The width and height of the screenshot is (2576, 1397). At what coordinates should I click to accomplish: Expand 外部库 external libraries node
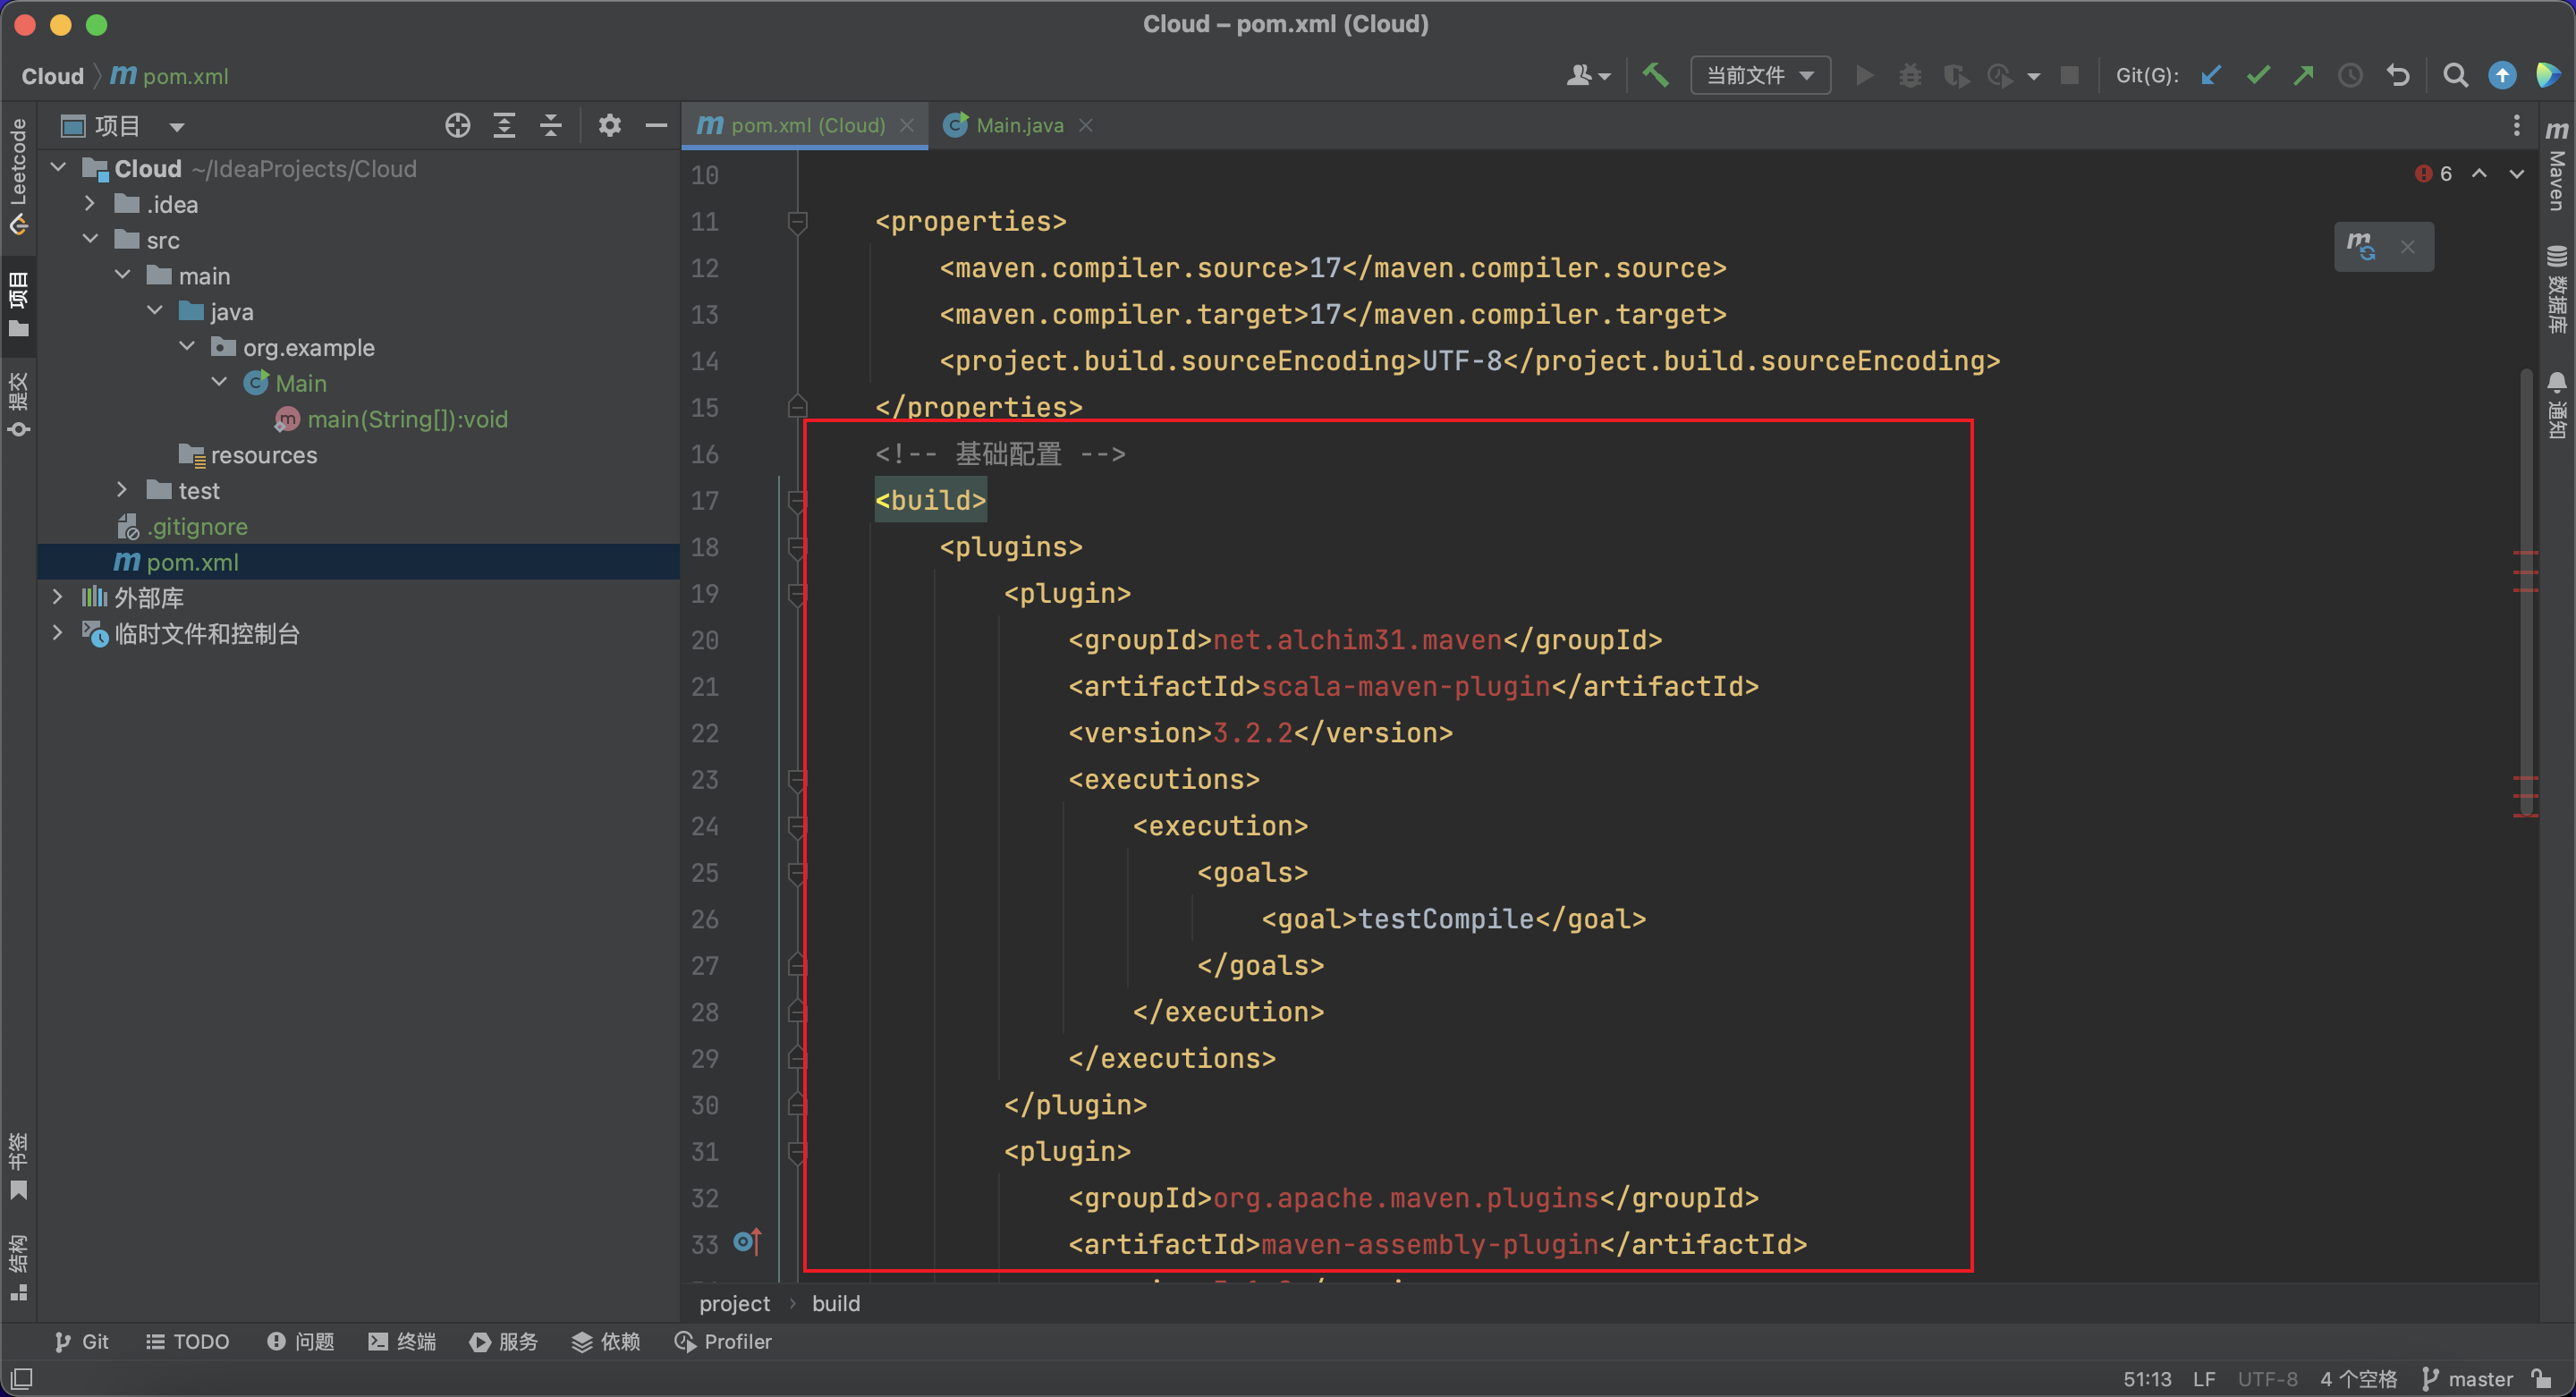click(x=58, y=597)
